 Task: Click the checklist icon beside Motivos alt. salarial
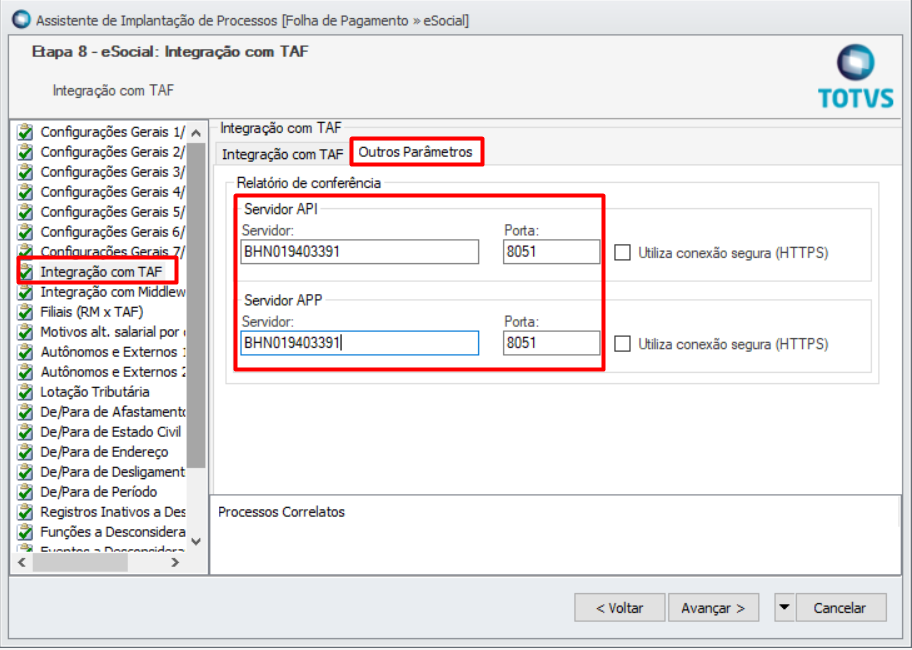25,333
